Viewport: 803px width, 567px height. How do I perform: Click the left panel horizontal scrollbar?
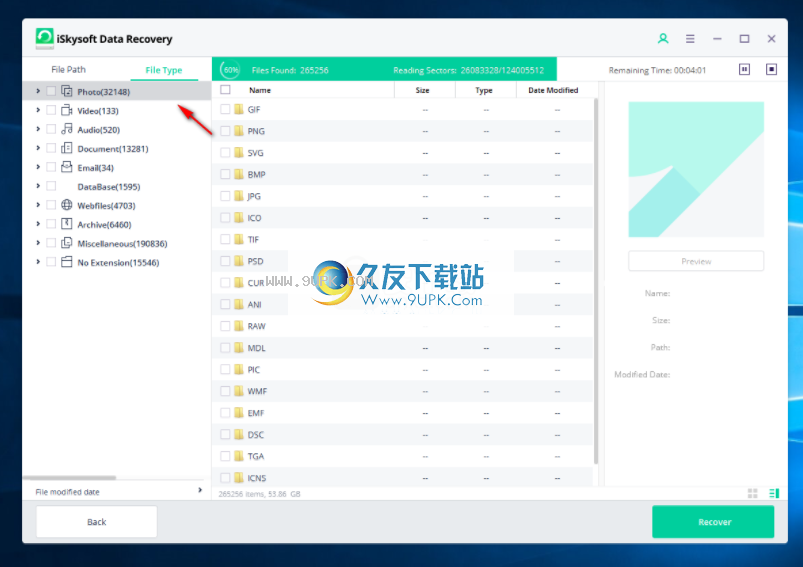tap(69, 477)
